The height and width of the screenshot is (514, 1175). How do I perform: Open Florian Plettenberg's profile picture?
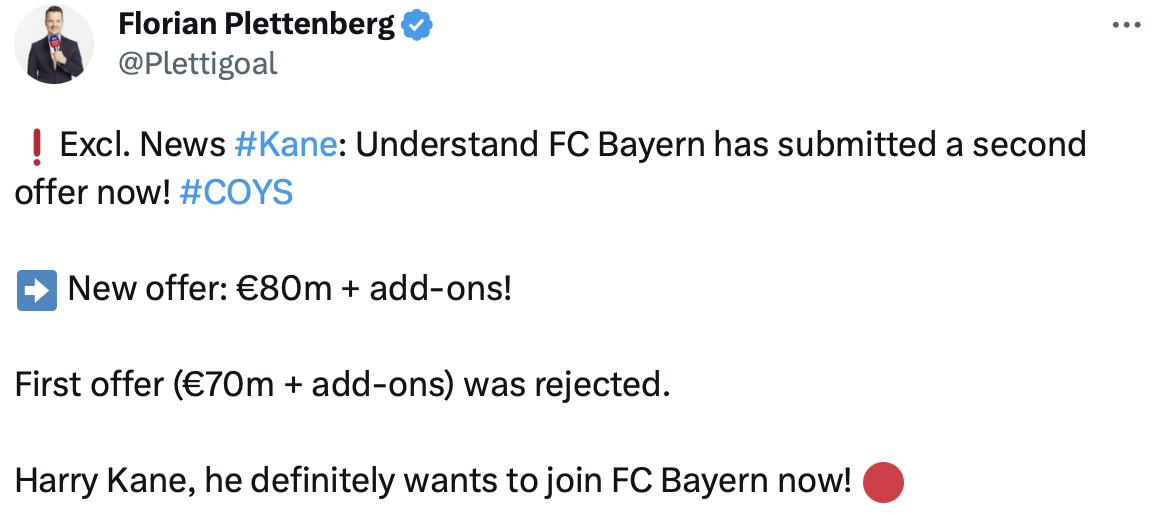coord(54,43)
